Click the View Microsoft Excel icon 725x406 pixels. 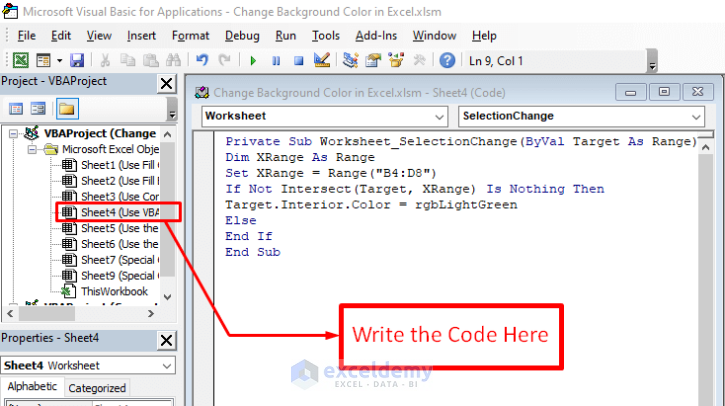point(20,61)
